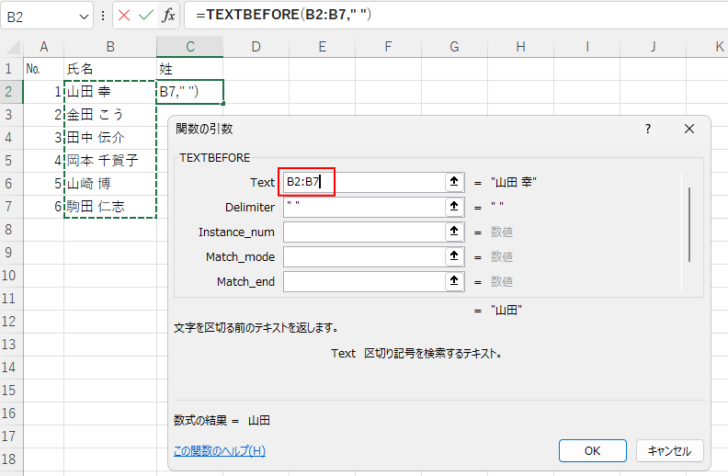Screen dimensions: 728x476
Task: Collapse dialog using Text field range icon
Action: coord(454,182)
